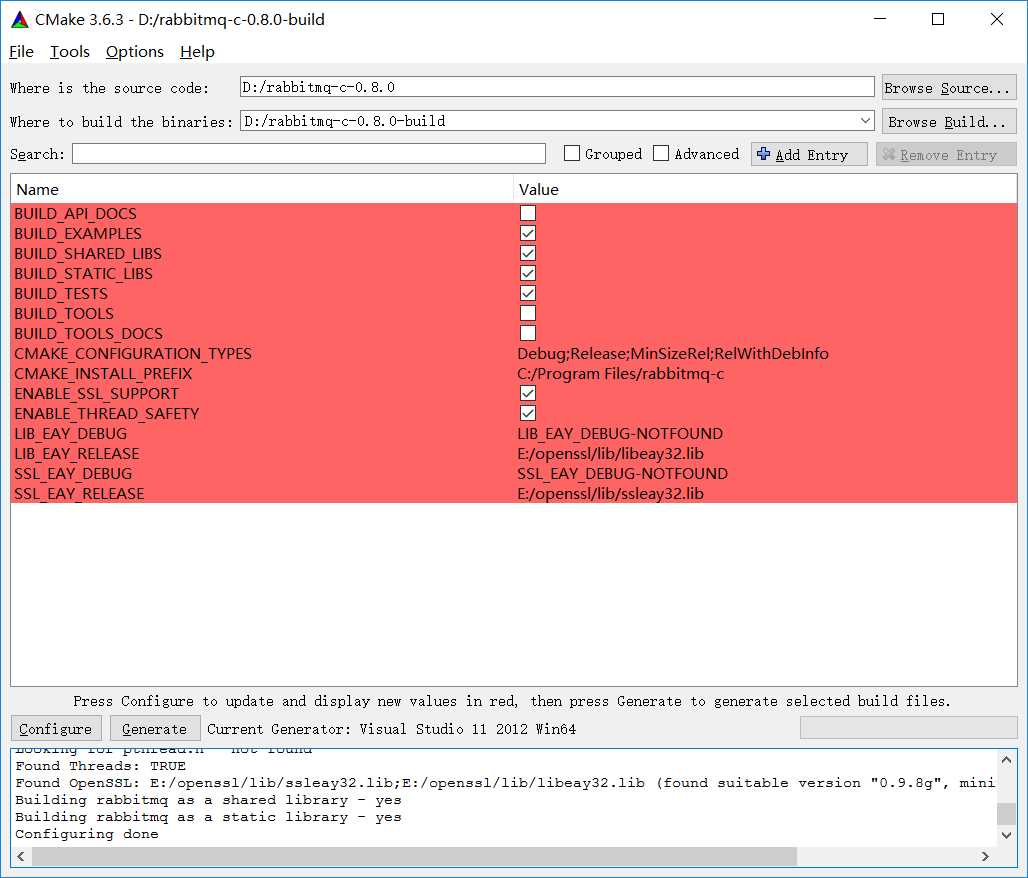This screenshot has height=878, width=1028.
Task: Click the output log horizontal scrollbar thumb
Action: tap(414, 856)
